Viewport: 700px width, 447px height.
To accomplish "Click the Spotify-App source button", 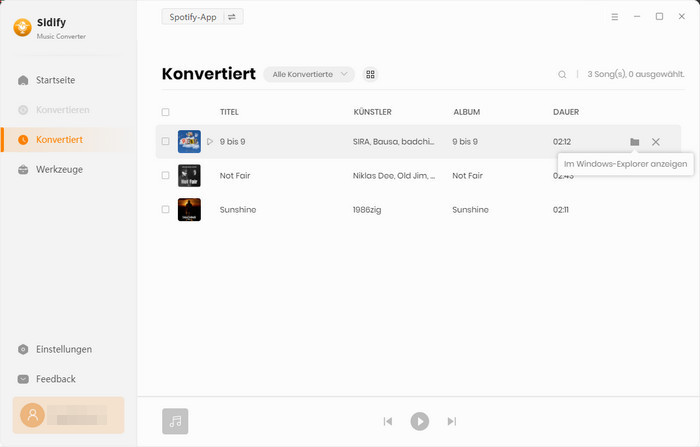I will [x=192, y=17].
